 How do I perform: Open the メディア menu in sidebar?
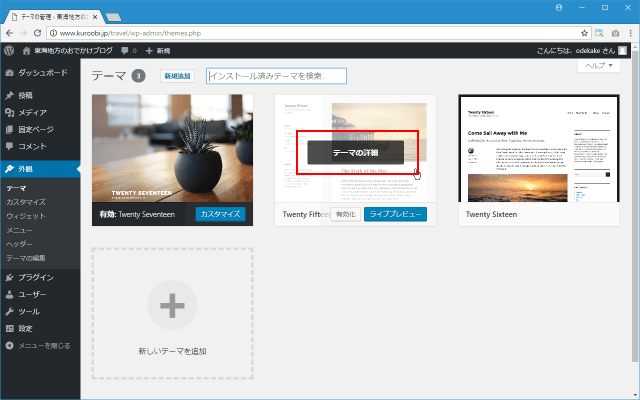coord(40,112)
